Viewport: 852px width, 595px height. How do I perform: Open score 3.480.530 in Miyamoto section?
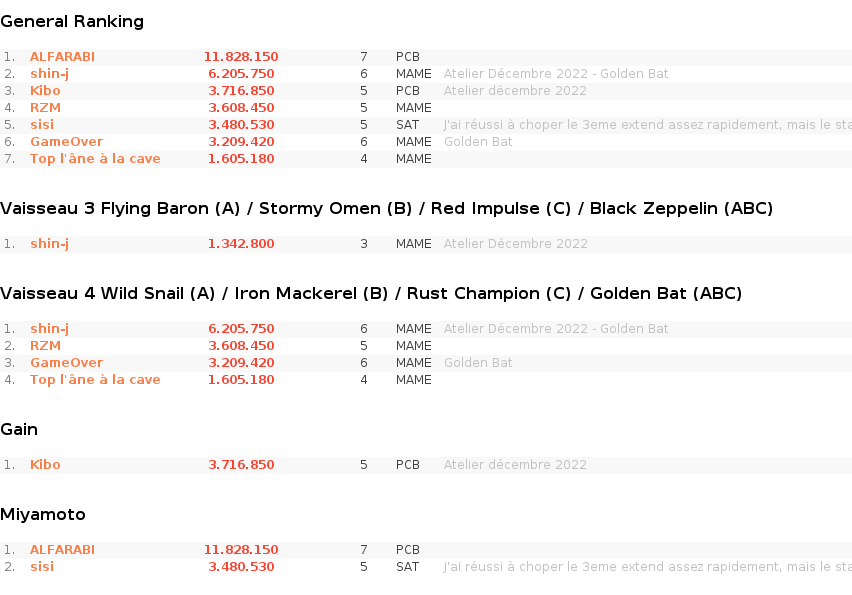pos(241,567)
